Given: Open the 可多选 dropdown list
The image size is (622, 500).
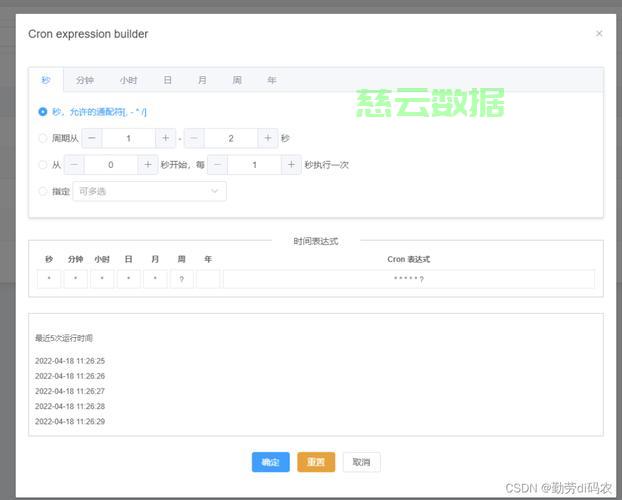Looking at the screenshot, I should [x=148, y=191].
